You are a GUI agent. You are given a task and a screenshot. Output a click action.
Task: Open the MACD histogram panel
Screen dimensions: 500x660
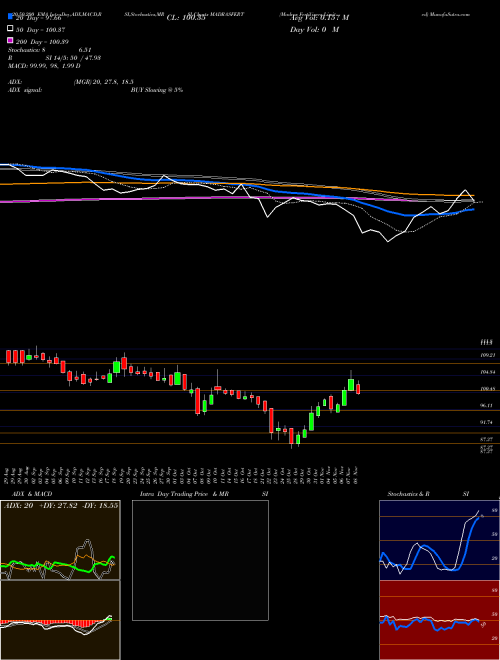pyautogui.click(x=60, y=620)
